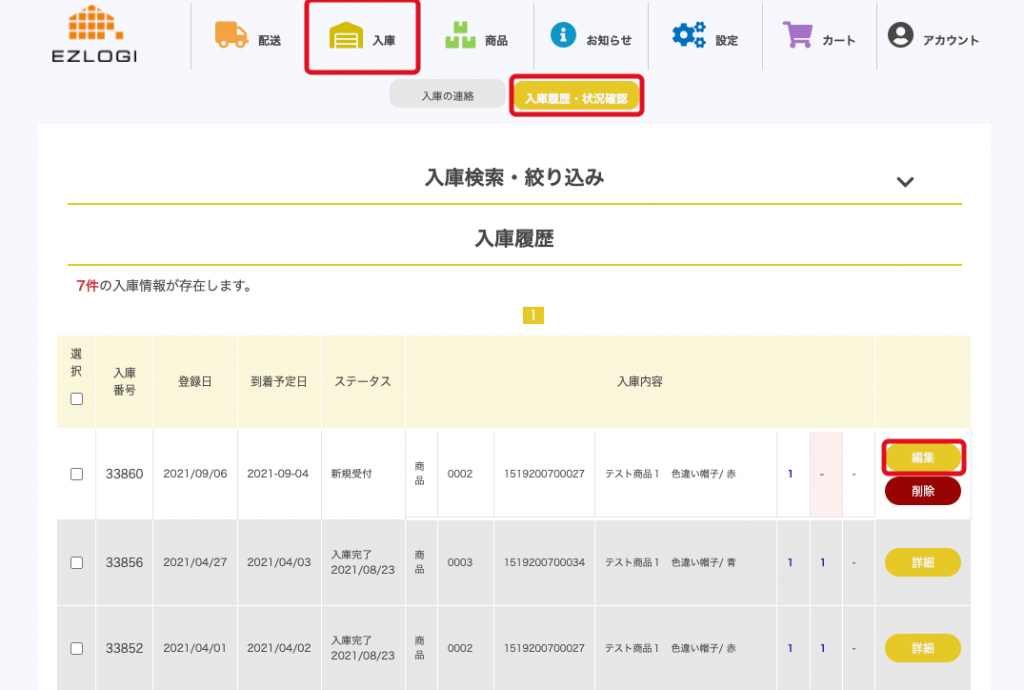
Task: Tick the checkbox for entry 33852
Action: (77, 648)
